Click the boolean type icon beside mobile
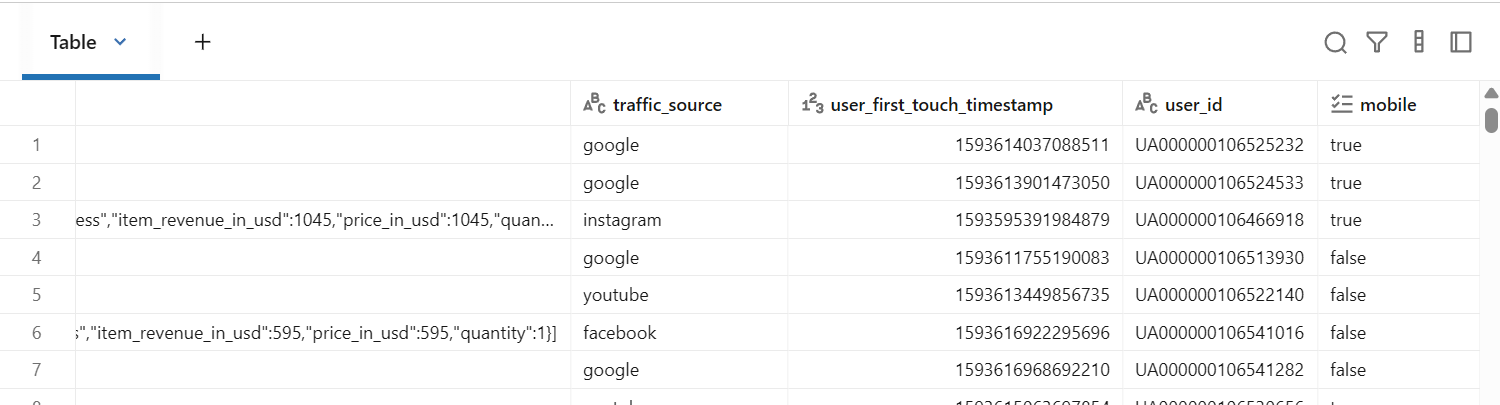 [x=1341, y=104]
